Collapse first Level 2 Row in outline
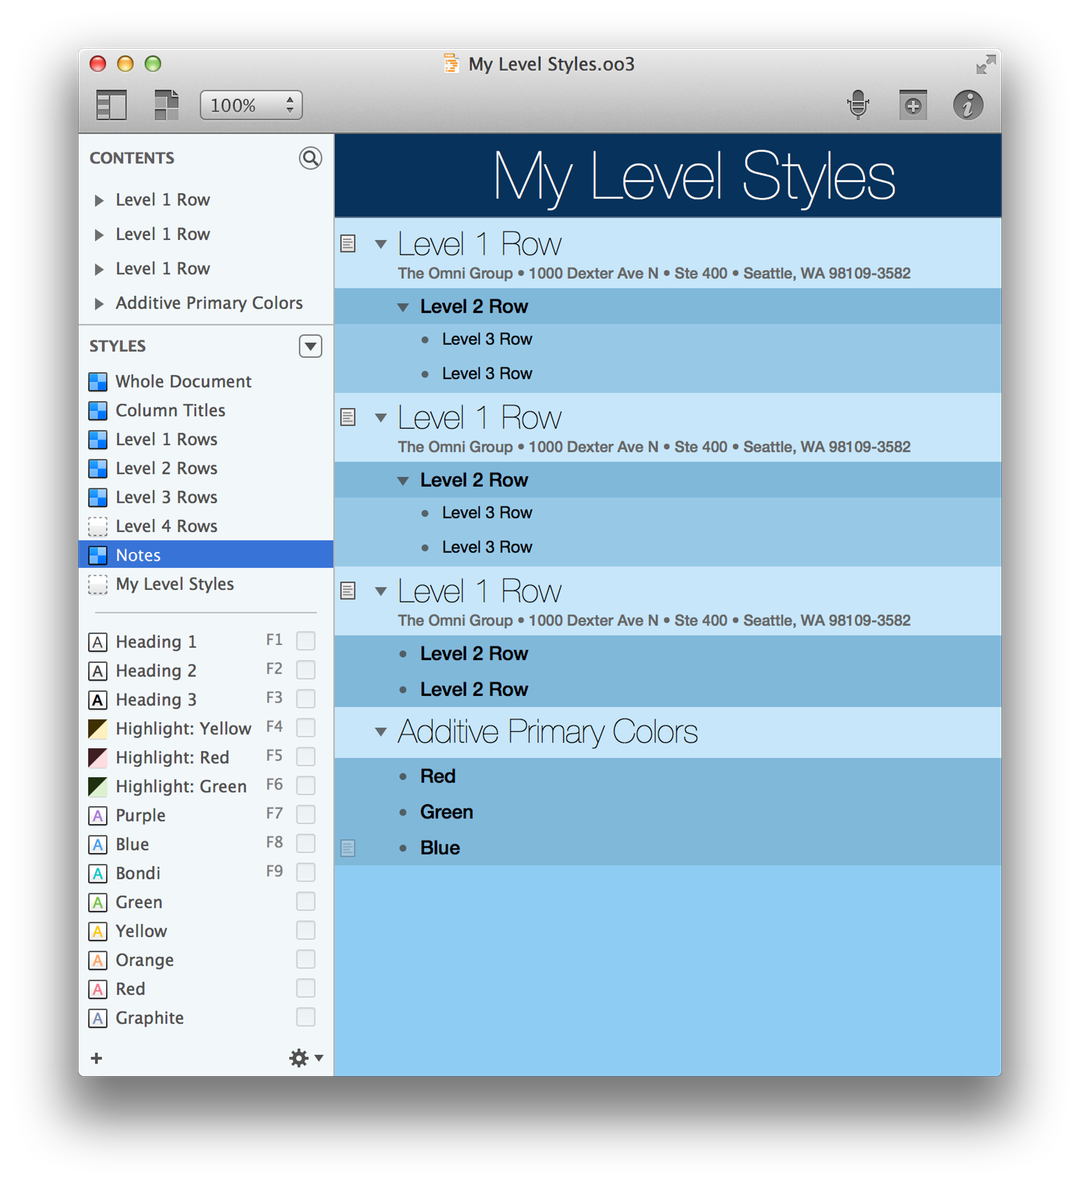 coord(404,307)
